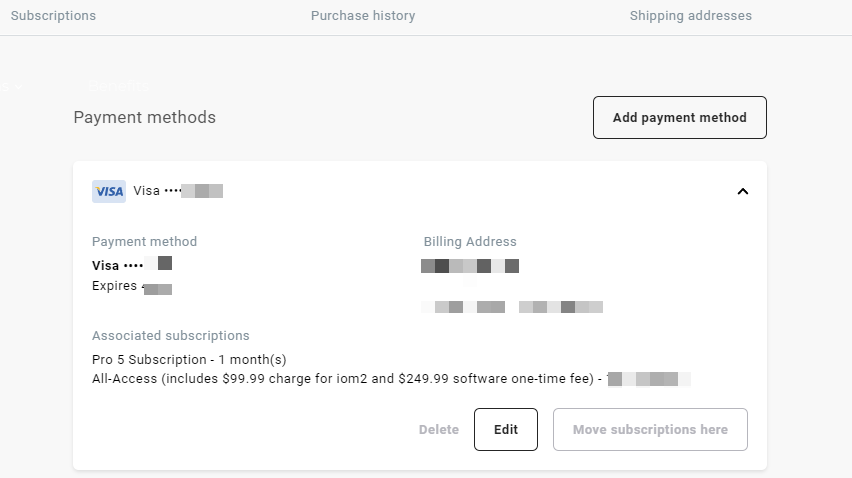852x478 pixels.
Task: Click the bold Visa card number text
Action: tap(132, 265)
